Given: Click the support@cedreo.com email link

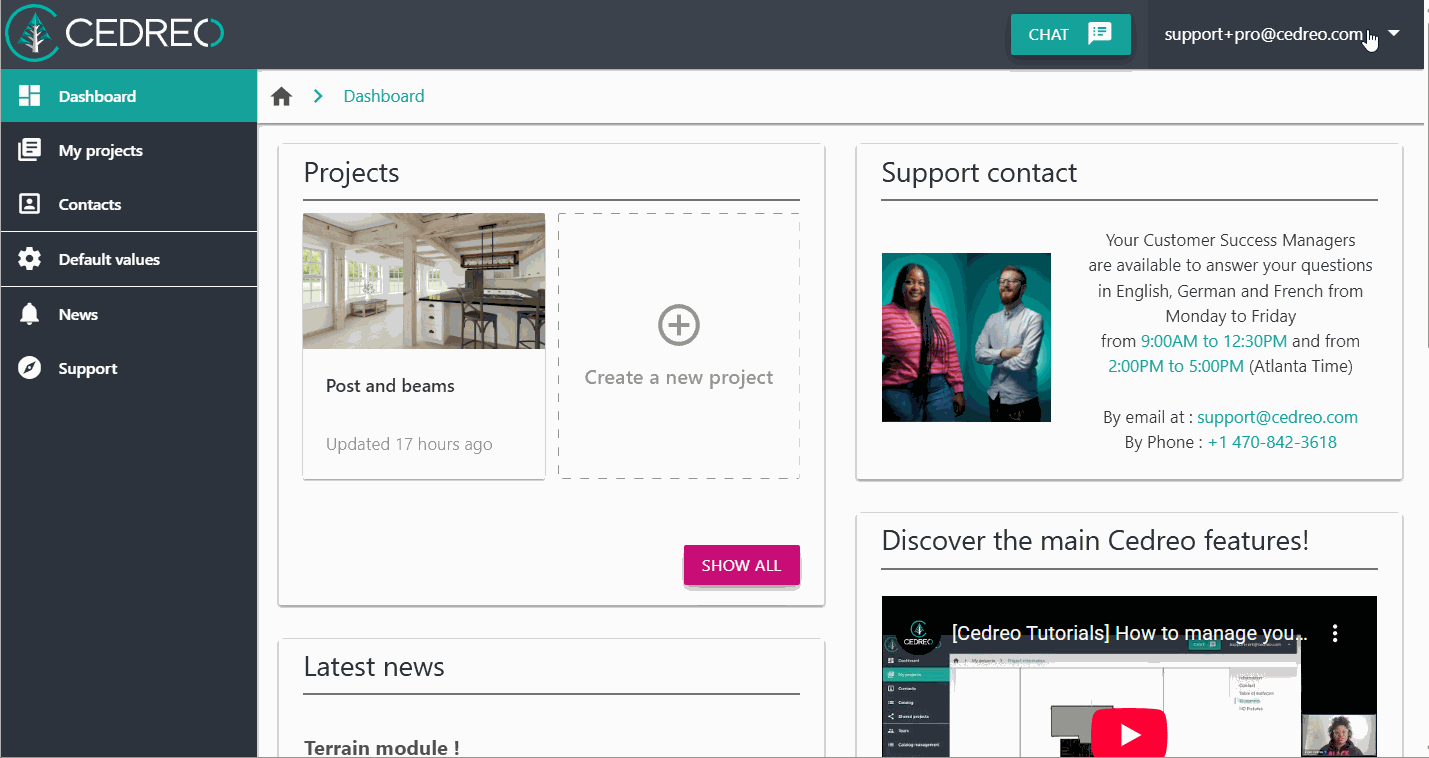Looking at the screenshot, I should click(x=1277, y=417).
